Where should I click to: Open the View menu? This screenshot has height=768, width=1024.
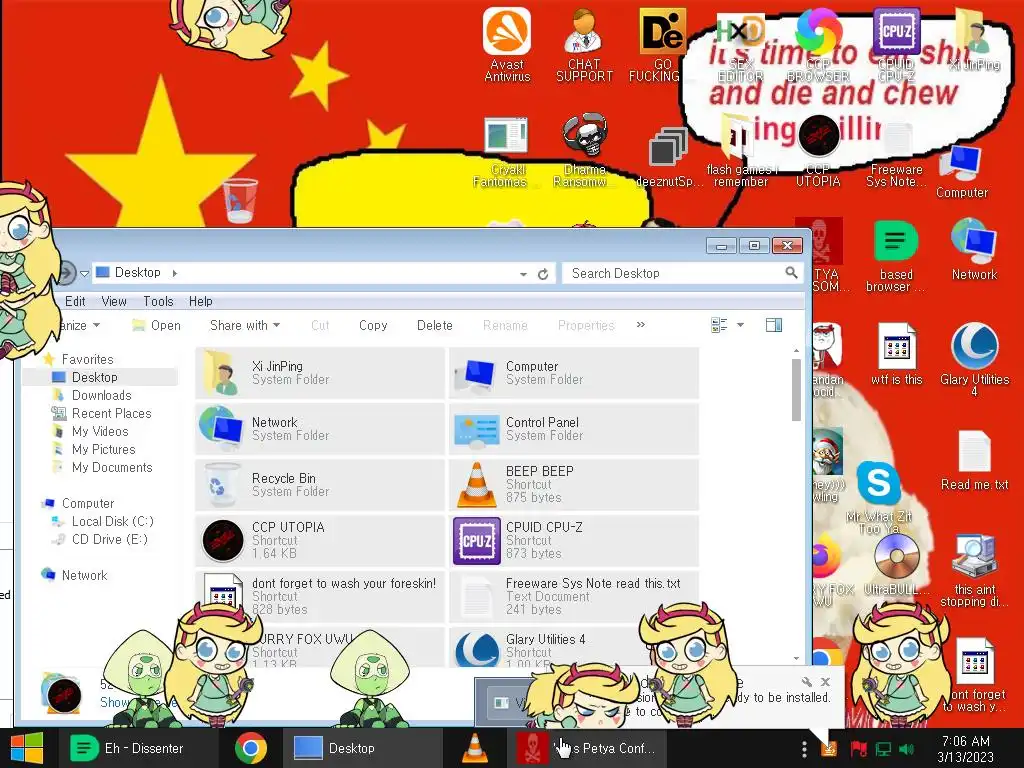click(x=114, y=301)
